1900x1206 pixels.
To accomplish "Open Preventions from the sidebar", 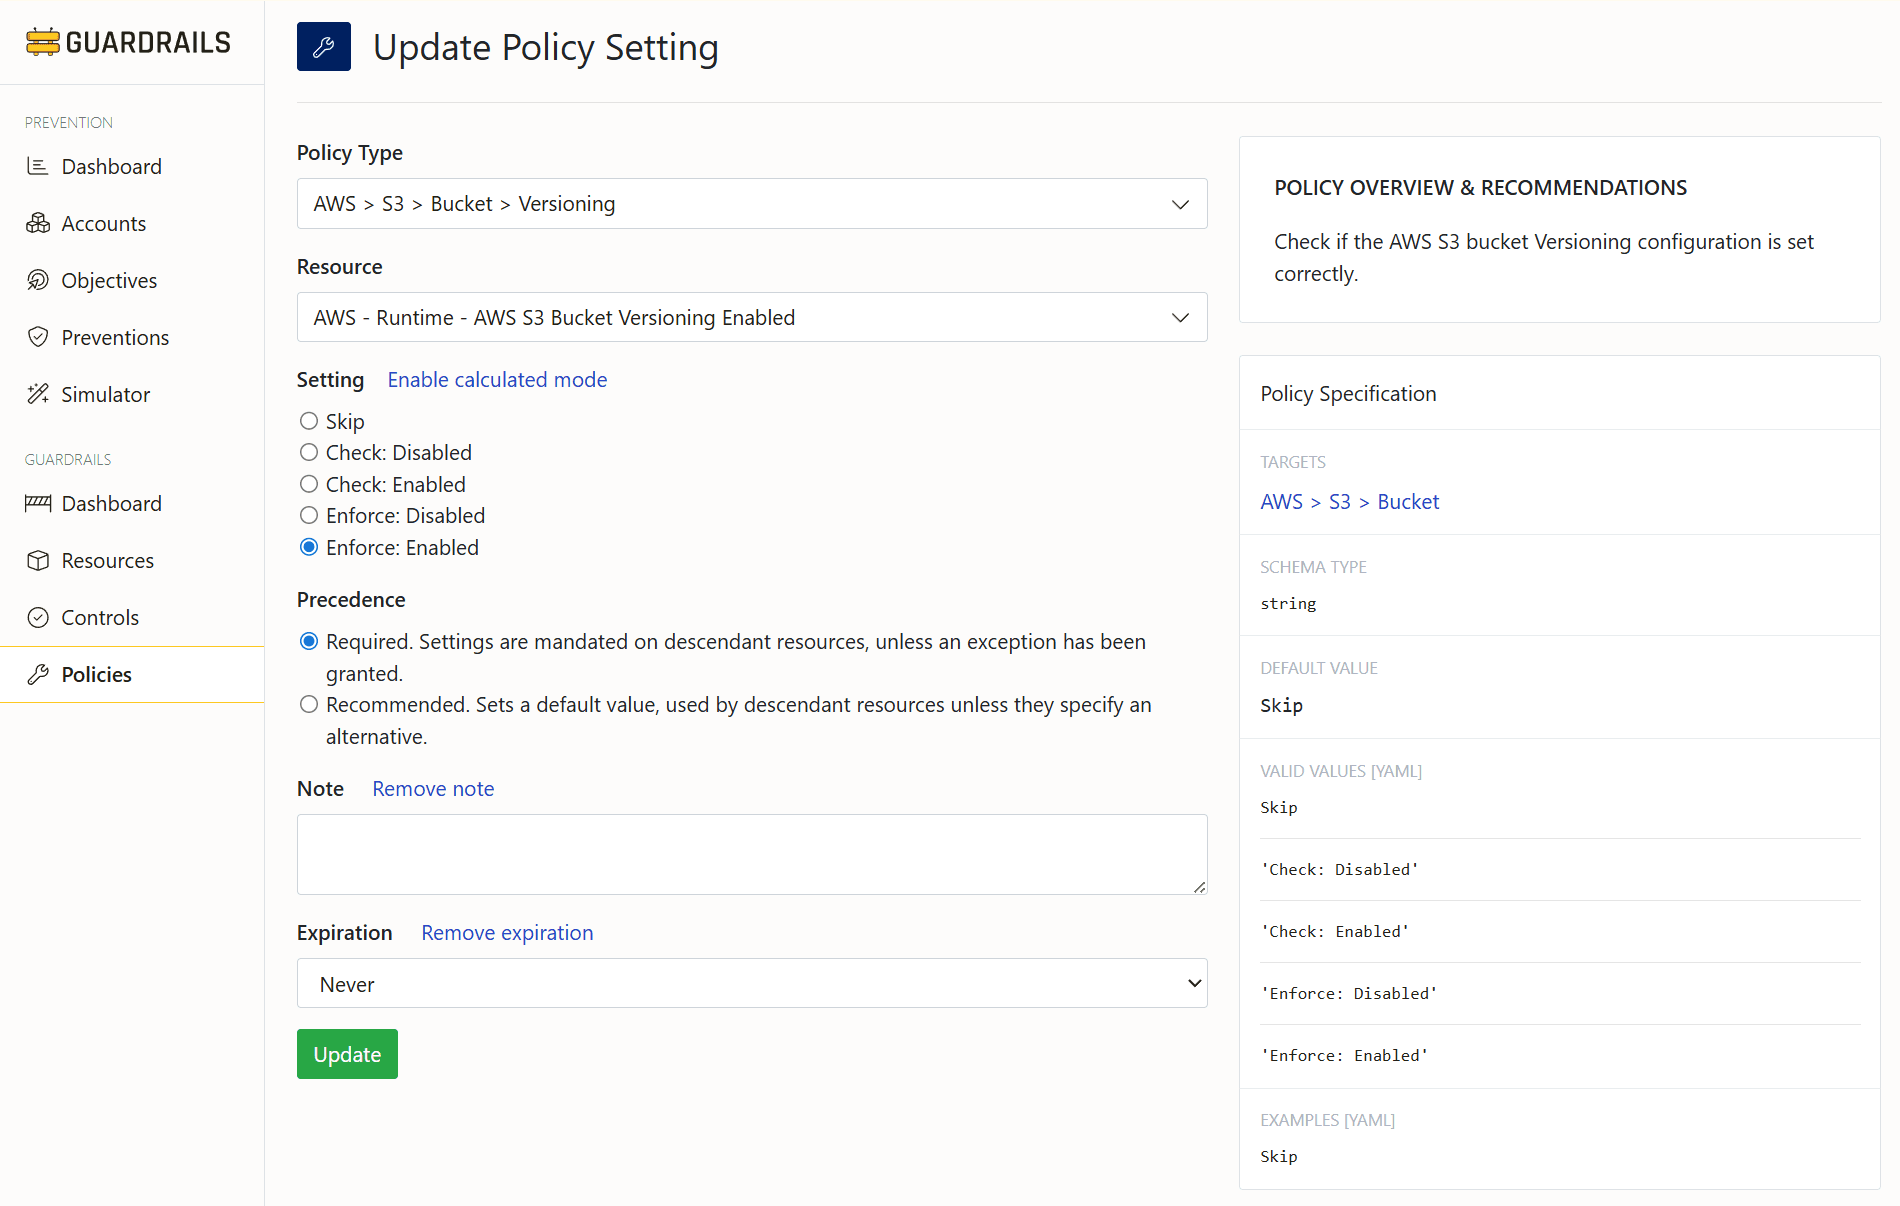I will (114, 337).
